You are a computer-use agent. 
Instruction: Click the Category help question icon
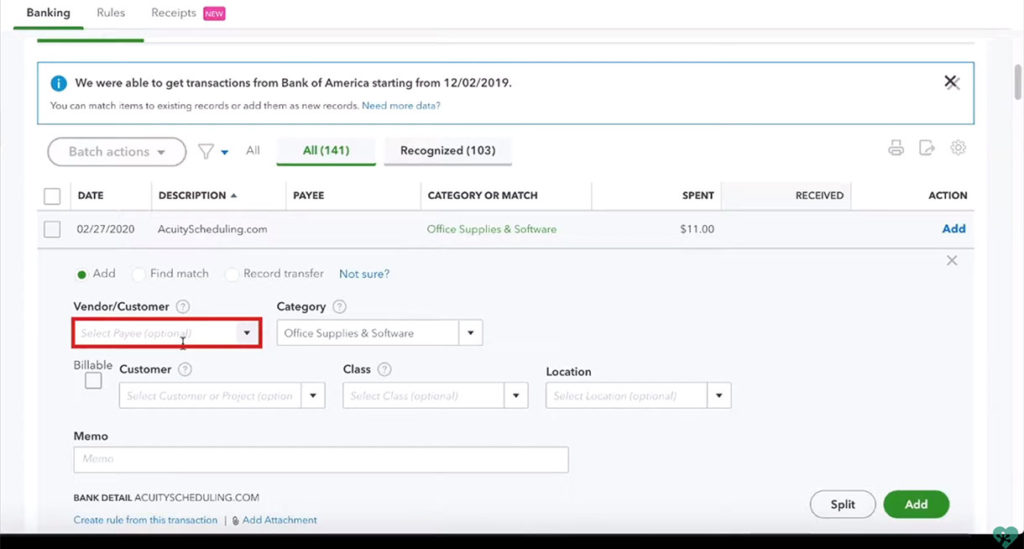[340, 307]
